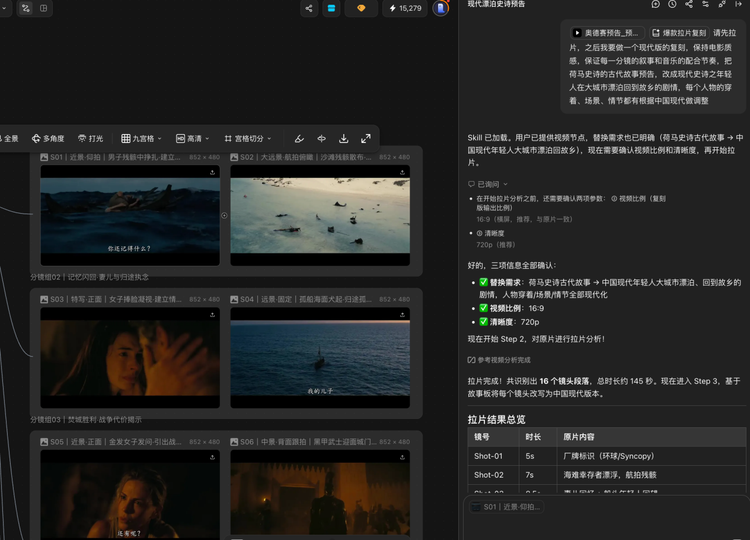This screenshot has height=540, width=750.
Task: Open the top-left collapsed dropdown chevron
Action: click(4, 8)
